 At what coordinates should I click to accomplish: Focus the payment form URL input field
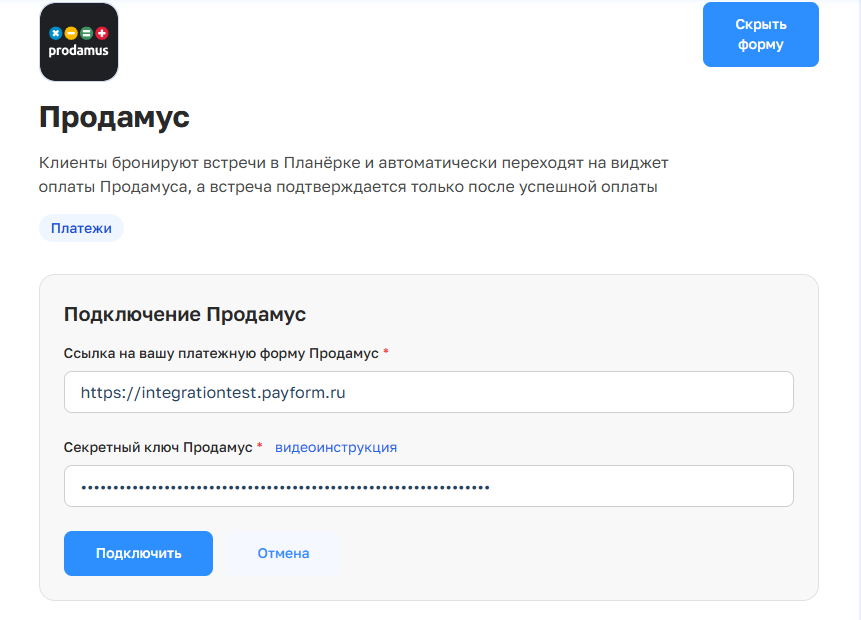click(428, 392)
